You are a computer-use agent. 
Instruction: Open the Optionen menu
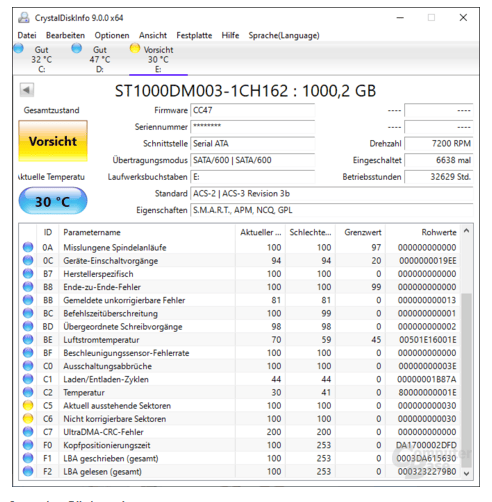112,35
